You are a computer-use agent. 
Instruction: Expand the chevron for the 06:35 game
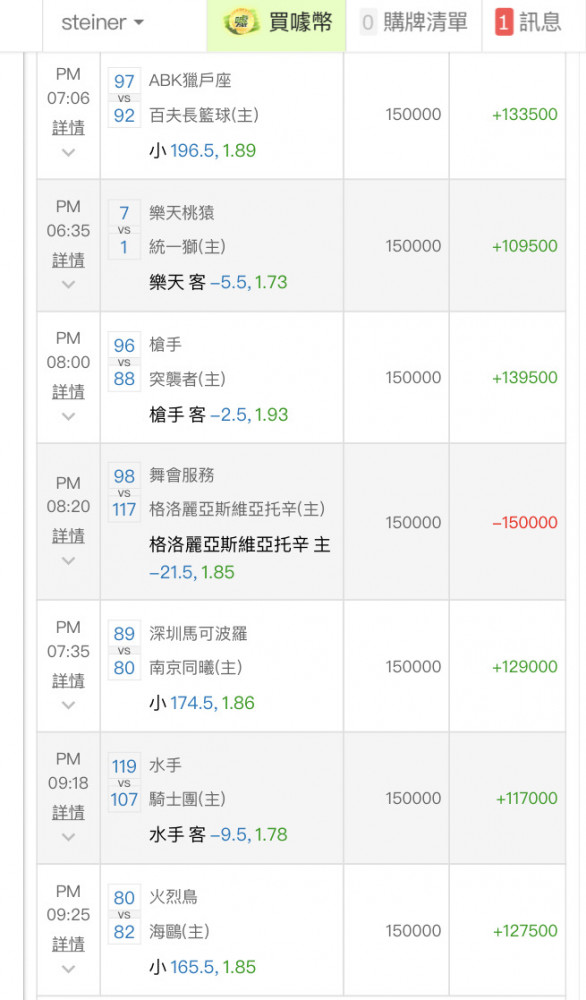68,284
